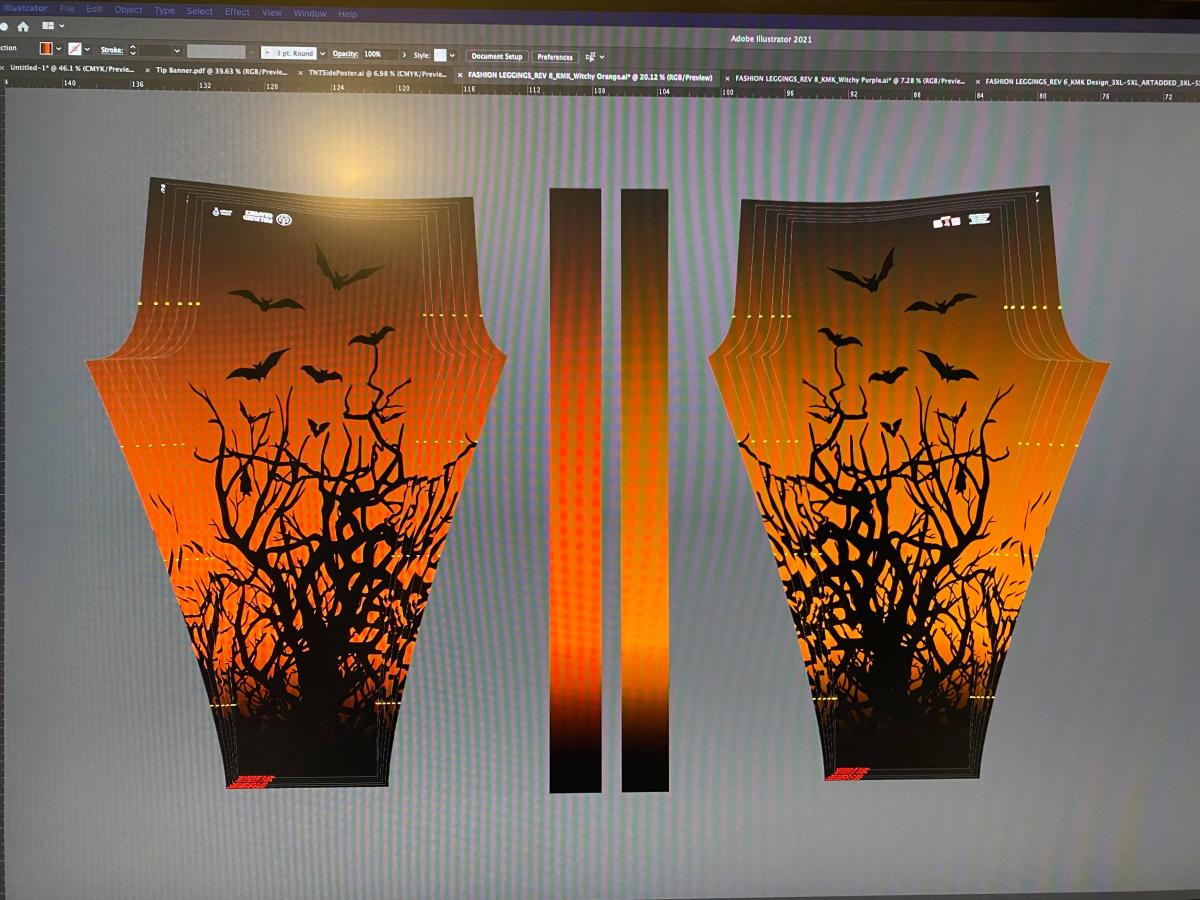Open the Style graphic style icon

click(439, 55)
